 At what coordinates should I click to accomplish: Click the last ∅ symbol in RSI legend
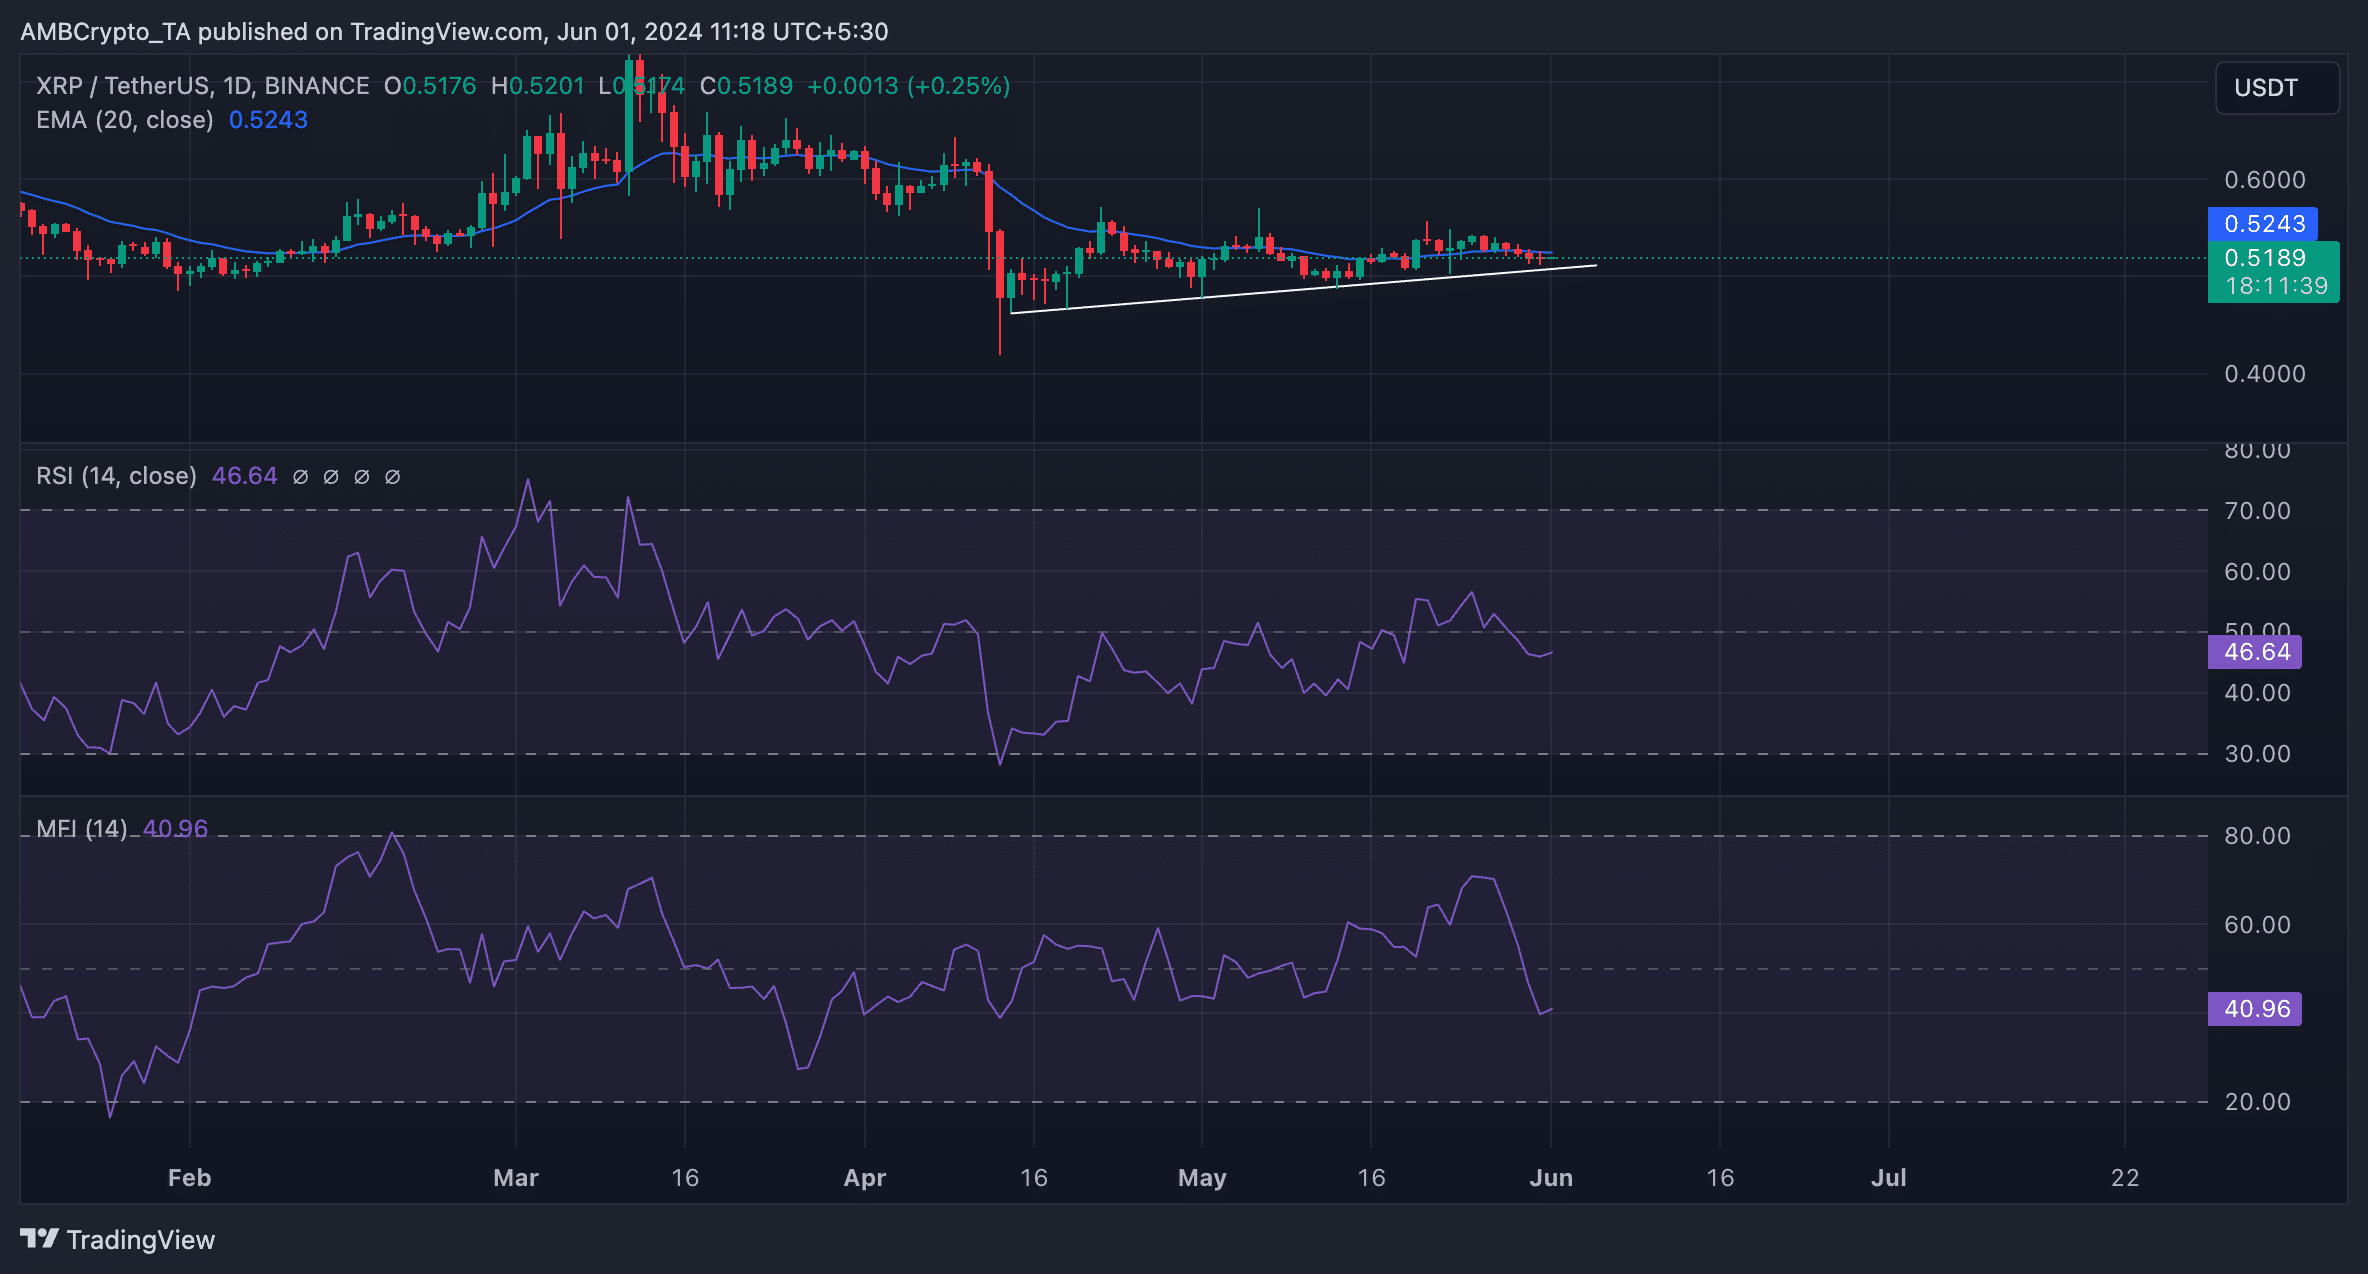pos(393,477)
